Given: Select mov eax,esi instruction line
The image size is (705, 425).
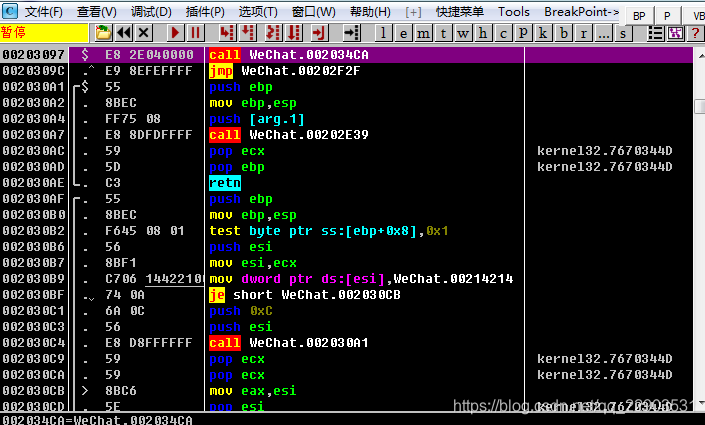Looking at the screenshot, I should pyautogui.click(x=253, y=391).
